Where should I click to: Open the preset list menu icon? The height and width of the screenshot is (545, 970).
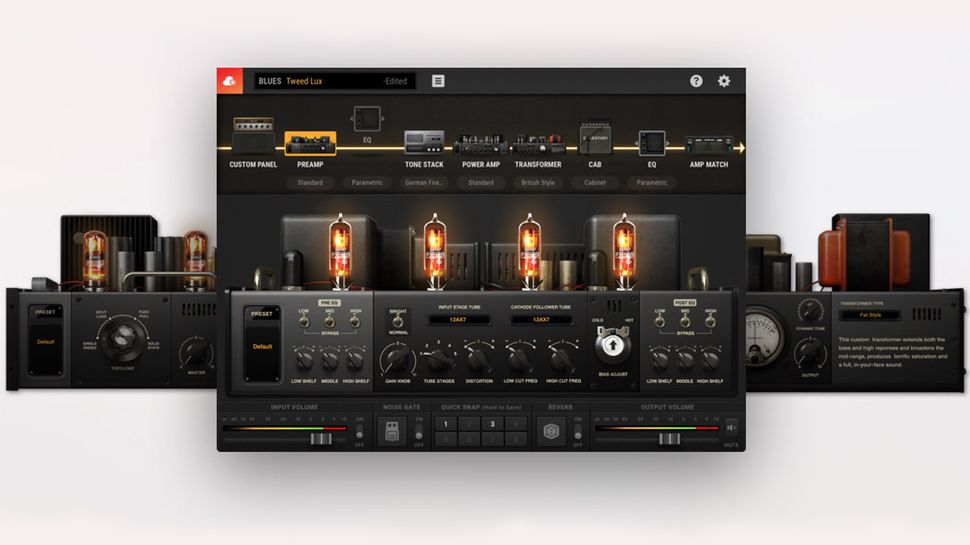438,81
